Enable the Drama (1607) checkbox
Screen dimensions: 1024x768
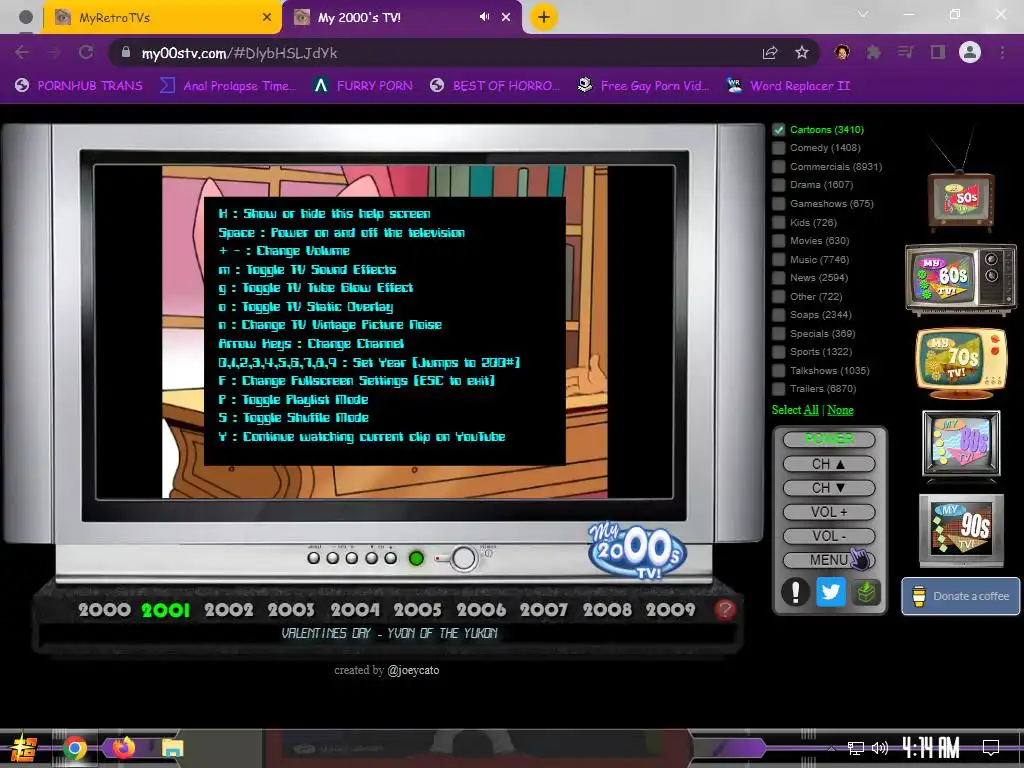[778, 185]
